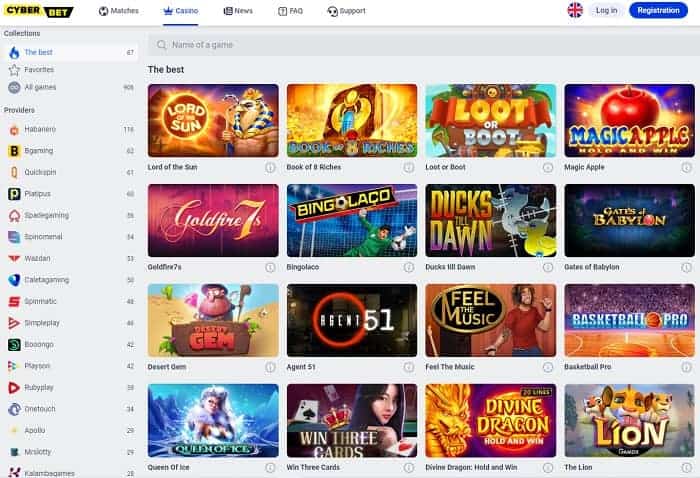Open Desert Gem game thumbnail
The image size is (700, 478).
(213, 320)
